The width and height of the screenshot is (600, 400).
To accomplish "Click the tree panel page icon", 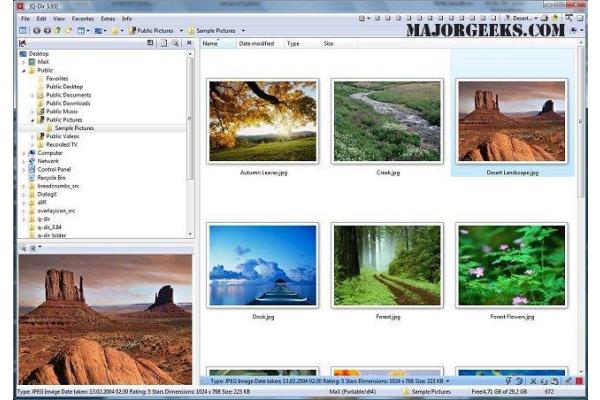I will (x=163, y=43).
